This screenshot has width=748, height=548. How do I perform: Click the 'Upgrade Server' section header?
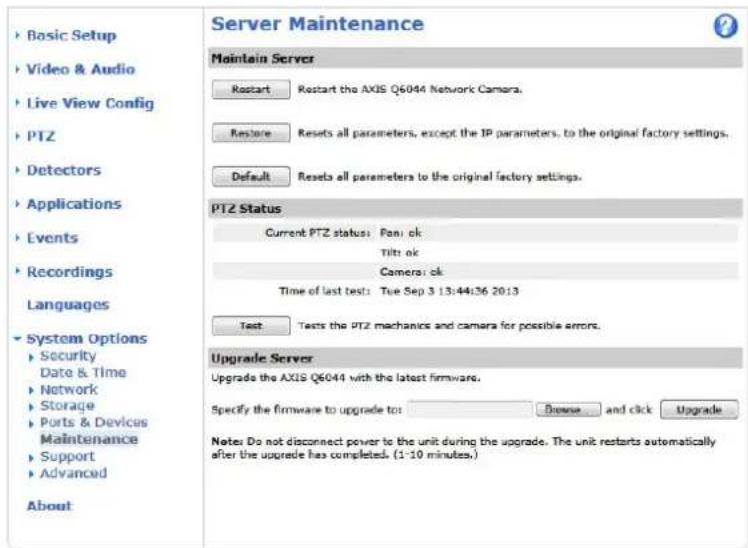click(x=262, y=358)
